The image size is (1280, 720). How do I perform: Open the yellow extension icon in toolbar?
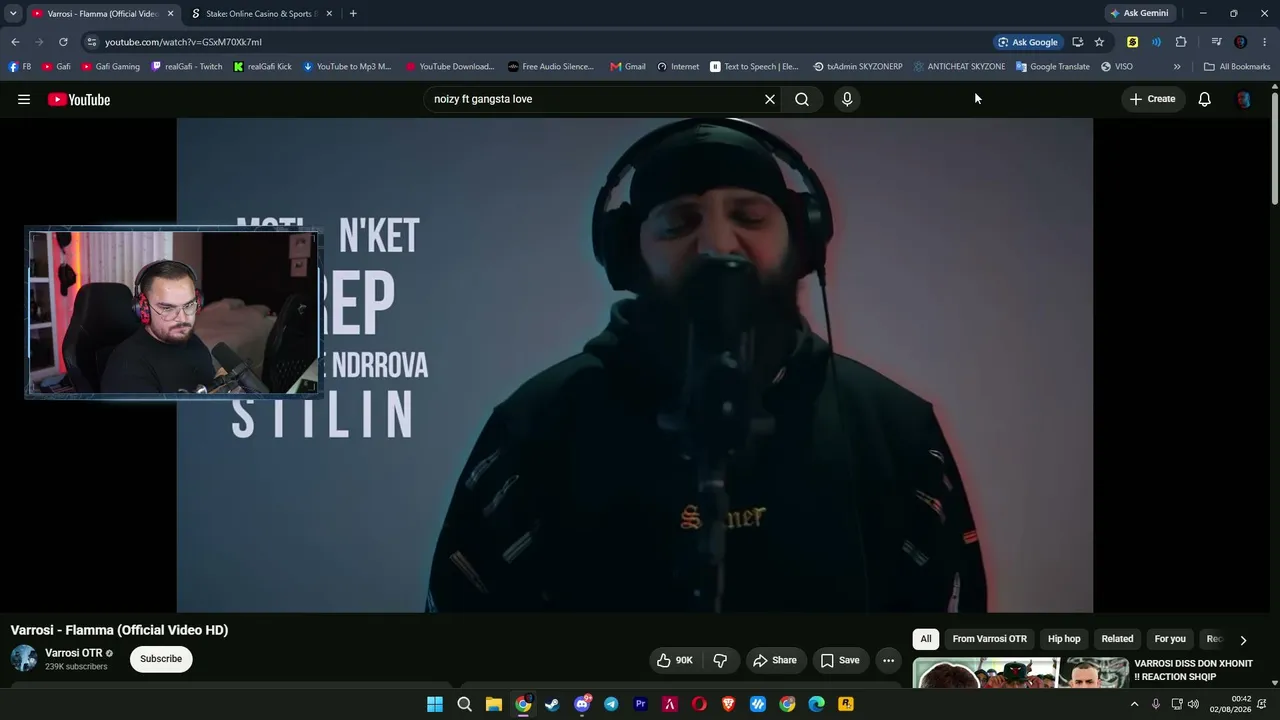pos(1132,42)
